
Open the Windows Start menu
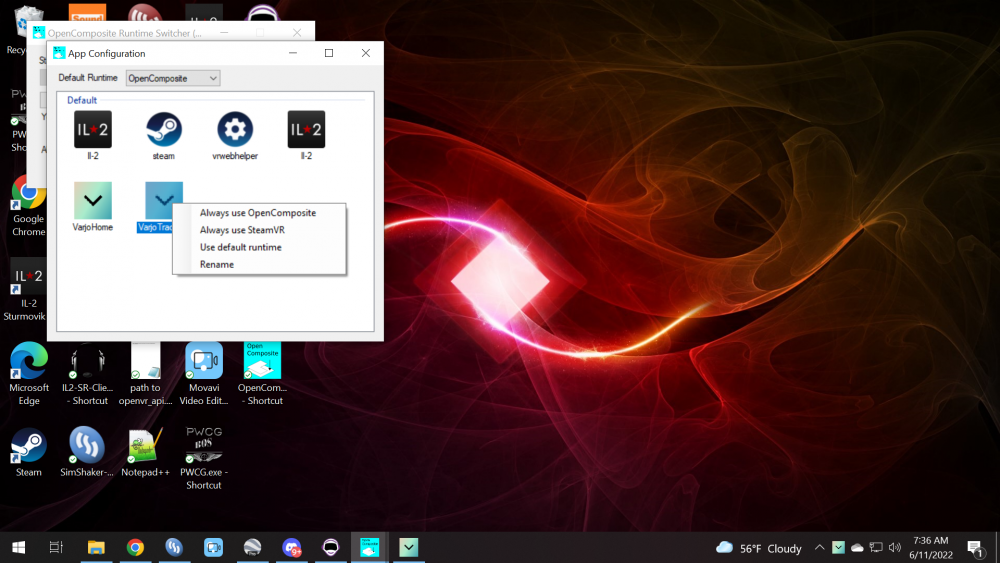click(18, 547)
